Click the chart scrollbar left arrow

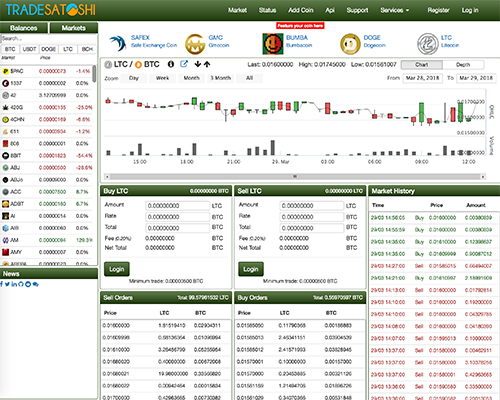[x=107, y=176]
